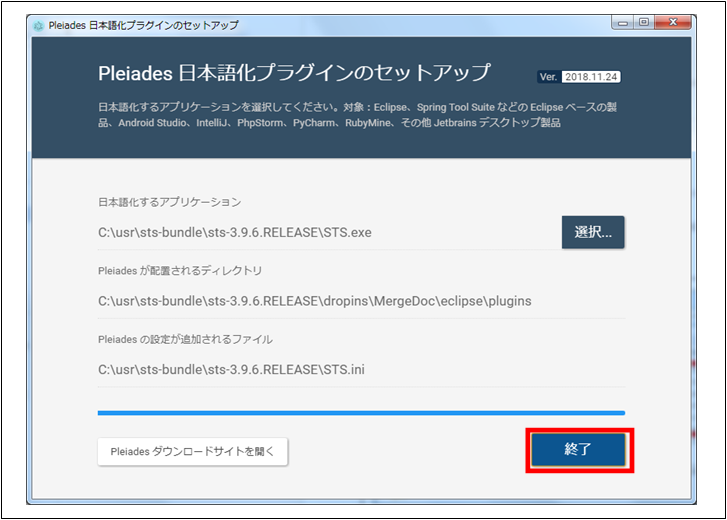Click the large setup heading in the header
The image size is (727, 520).
(x=294, y=73)
